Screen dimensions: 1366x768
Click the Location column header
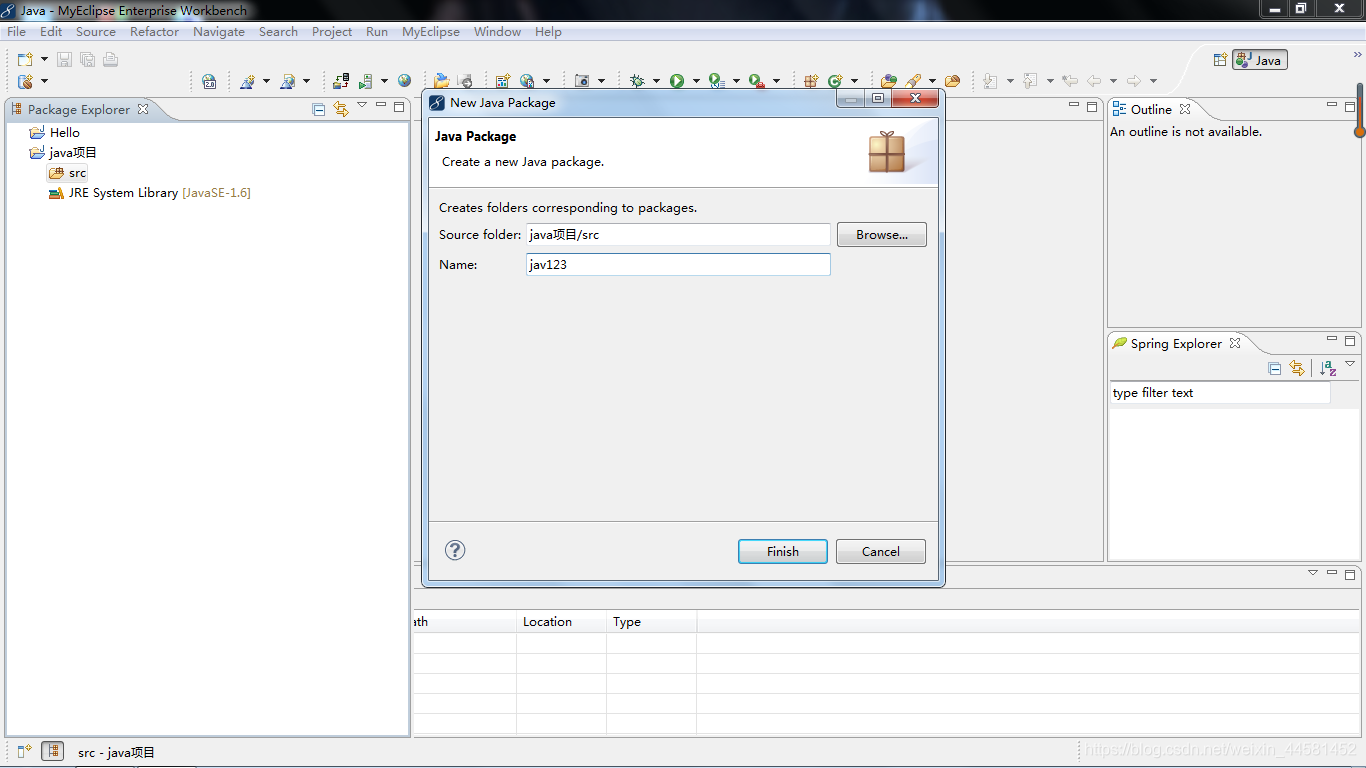tap(561, 622)
